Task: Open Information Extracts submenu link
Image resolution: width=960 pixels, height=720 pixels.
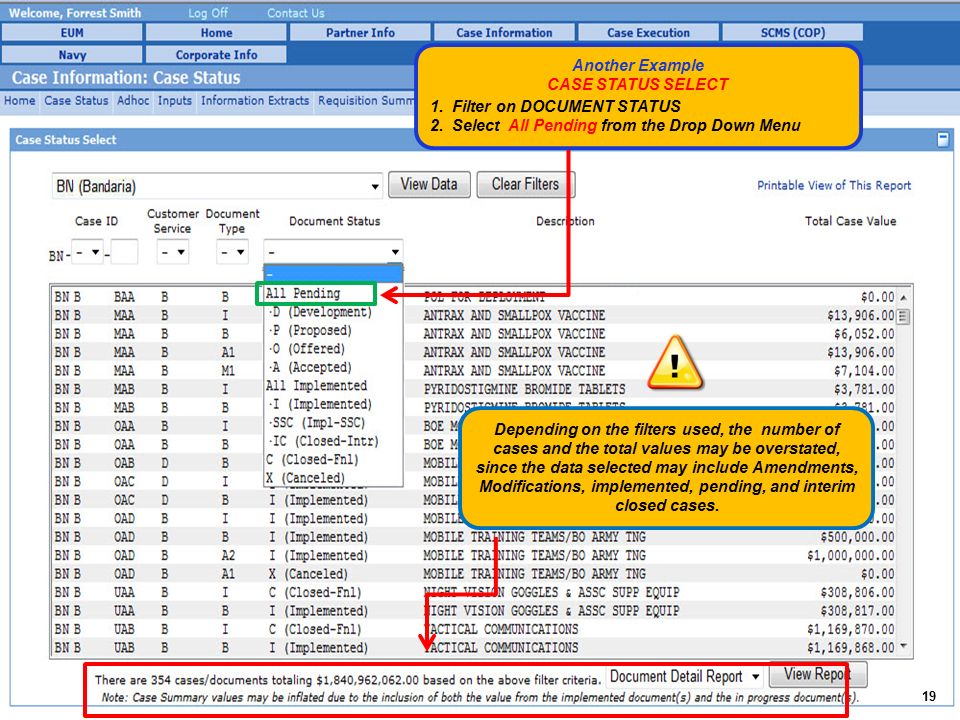Action: pos(255,100)
